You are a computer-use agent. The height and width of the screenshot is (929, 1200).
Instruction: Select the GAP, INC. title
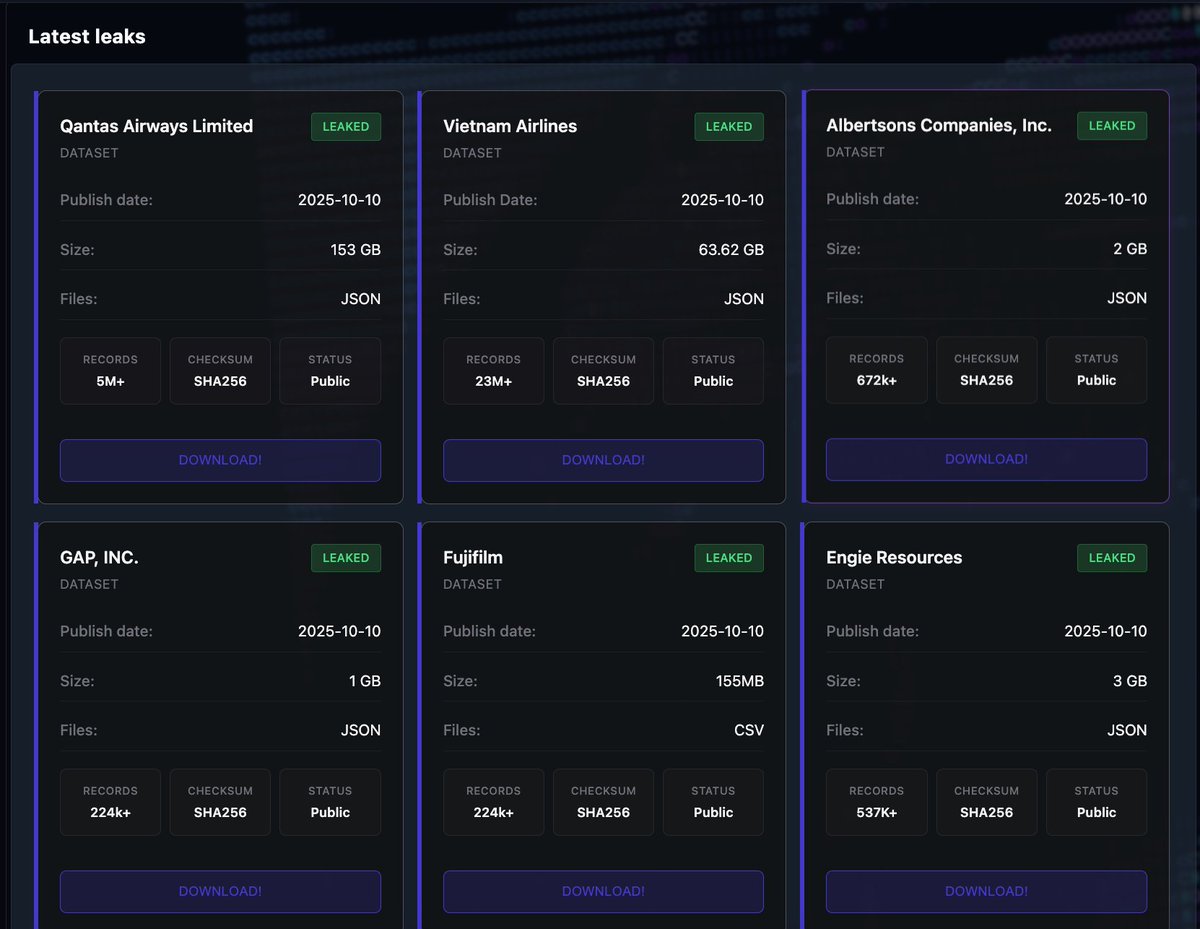point(99,557)
